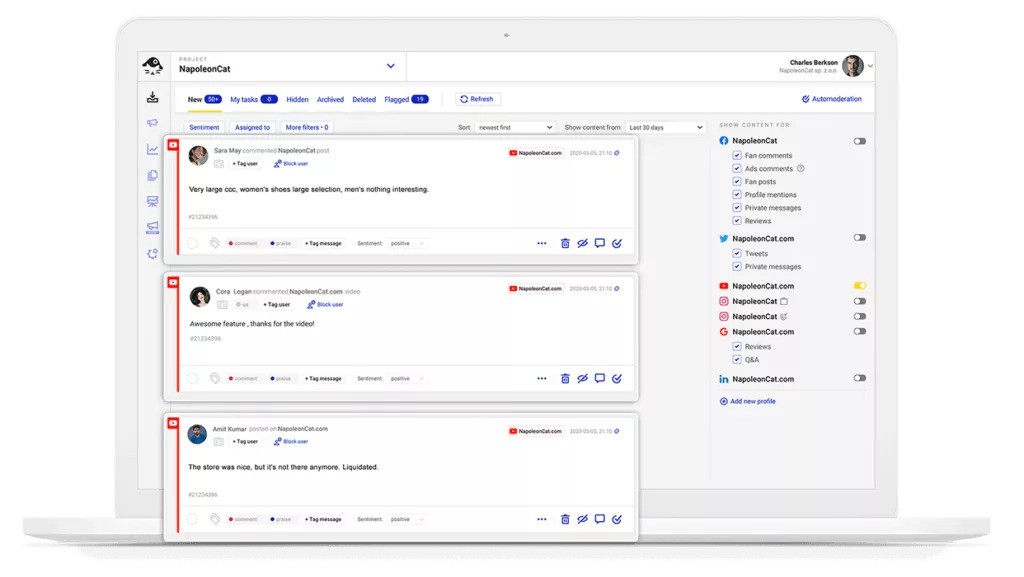Open the Inbox download icon in sidebar
Viewport: 1024px width, 577px height.
152,97
